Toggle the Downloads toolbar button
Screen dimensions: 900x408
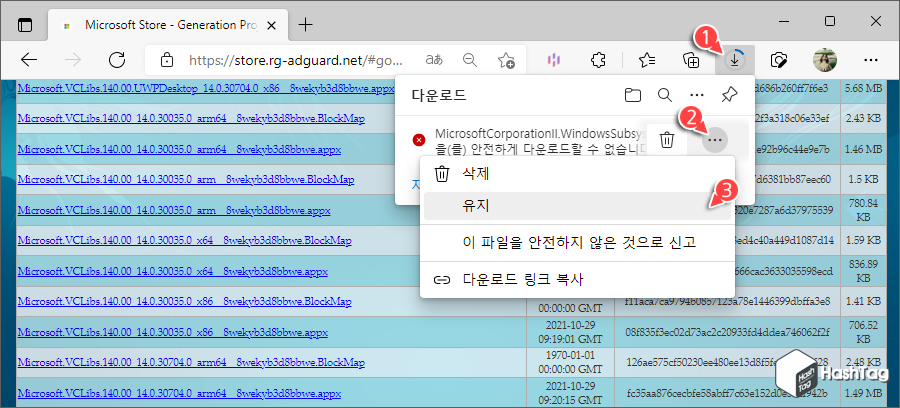point(735,60)
